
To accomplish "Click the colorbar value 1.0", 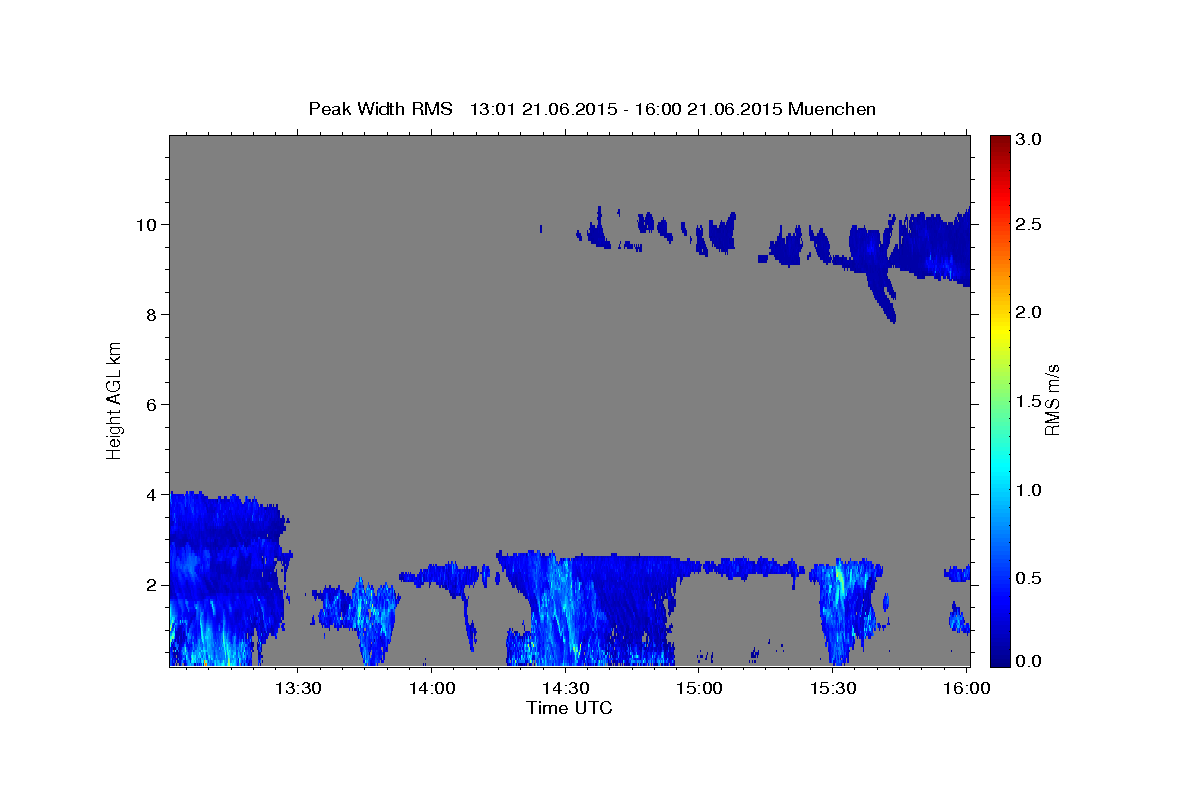I will coord(1029,490).
